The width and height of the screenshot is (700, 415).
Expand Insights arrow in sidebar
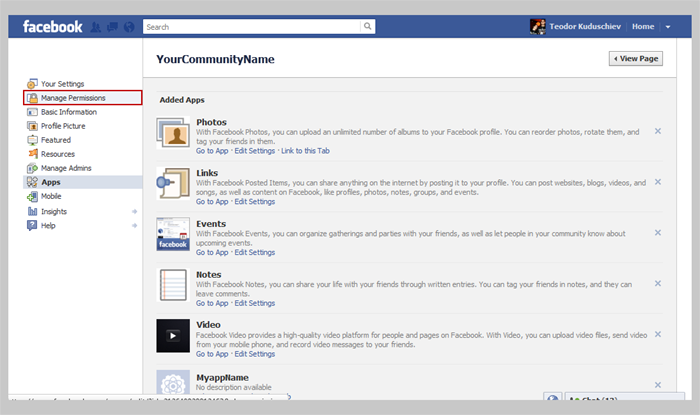pos(134,212)
